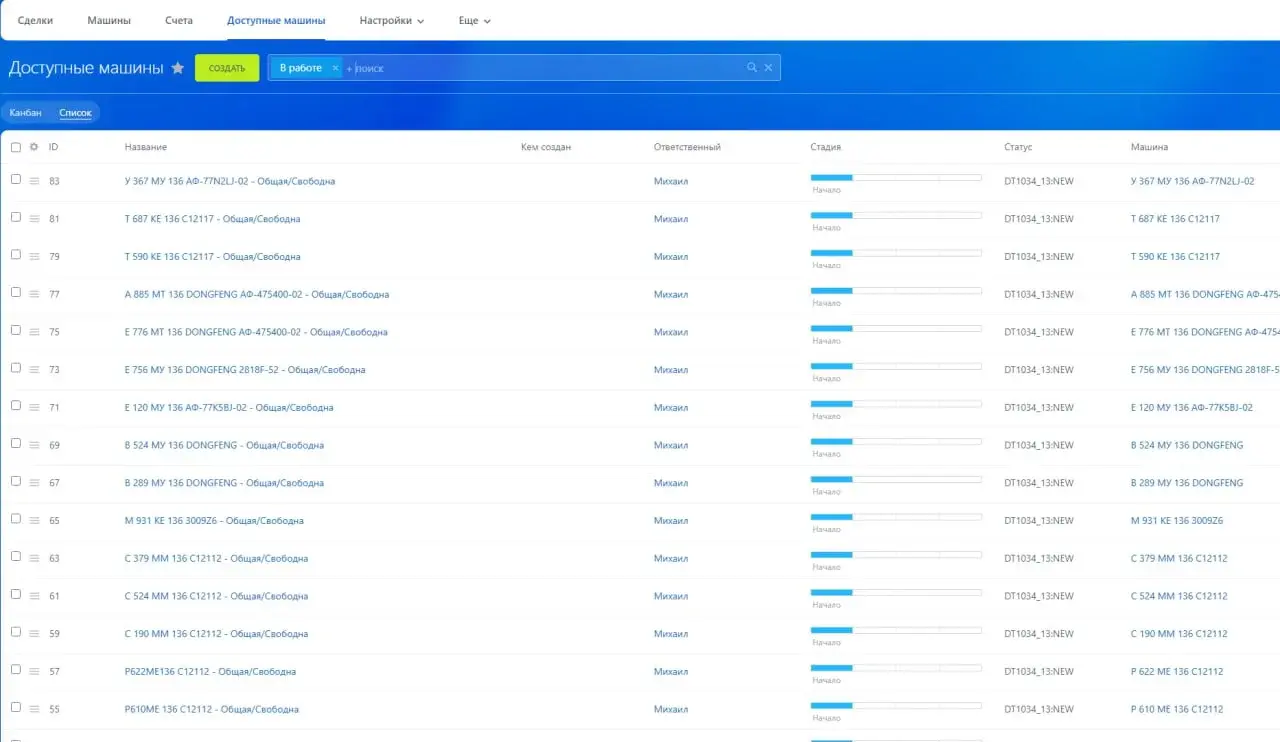
Task: Sort by the Название column header
Action: [x=146, y=147]
